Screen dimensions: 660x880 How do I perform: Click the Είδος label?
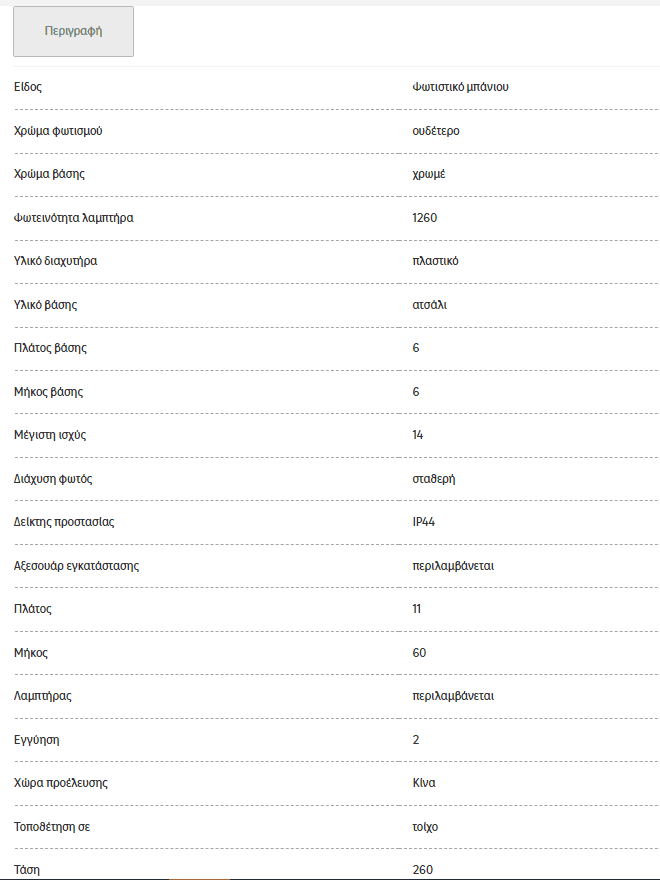[28, 87]
